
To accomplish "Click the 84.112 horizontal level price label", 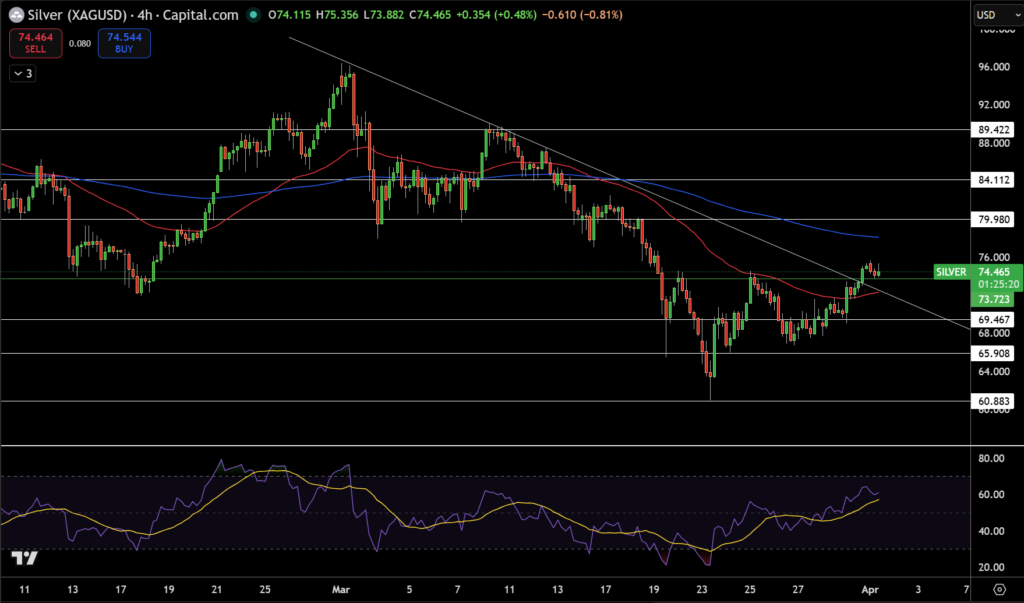I will tap(994, 180).
